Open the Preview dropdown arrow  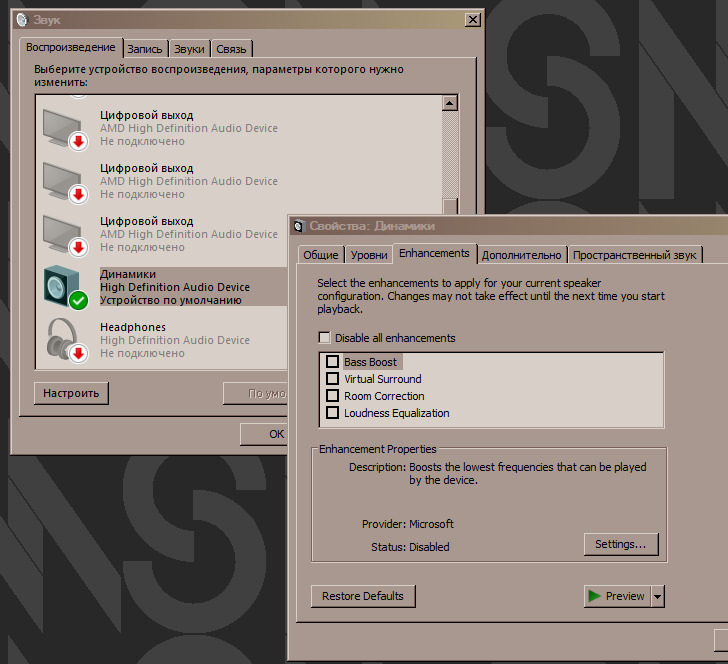657,596
